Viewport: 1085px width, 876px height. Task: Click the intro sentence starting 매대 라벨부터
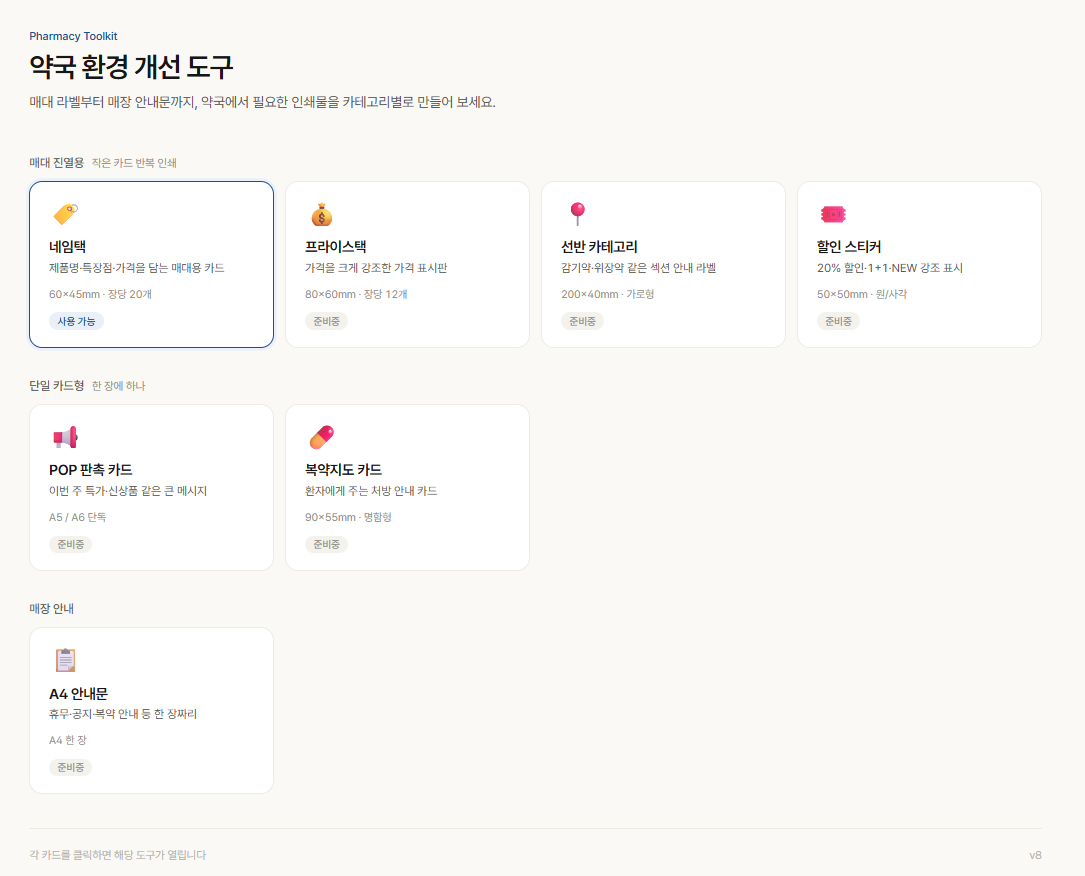[262, 102]
